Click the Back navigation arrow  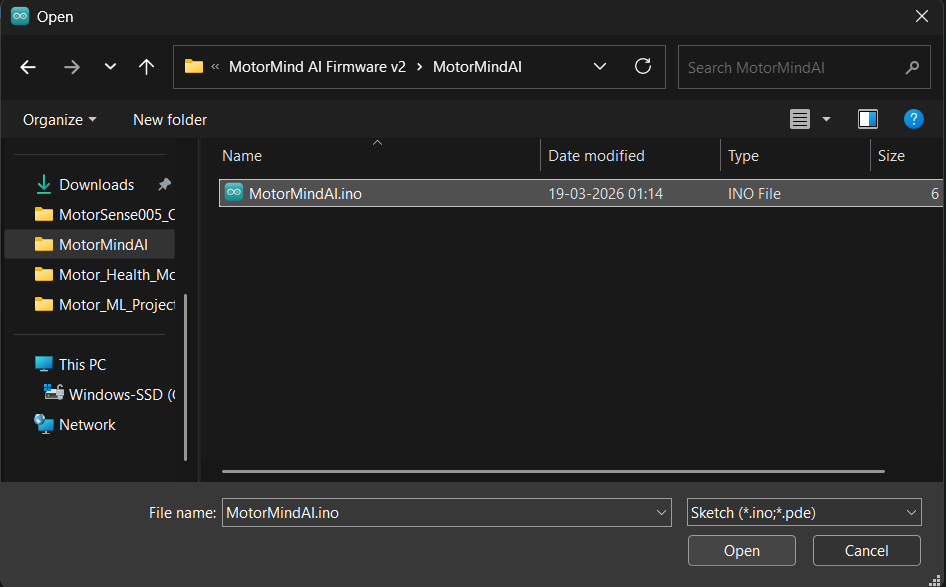(x=28, y=67)
